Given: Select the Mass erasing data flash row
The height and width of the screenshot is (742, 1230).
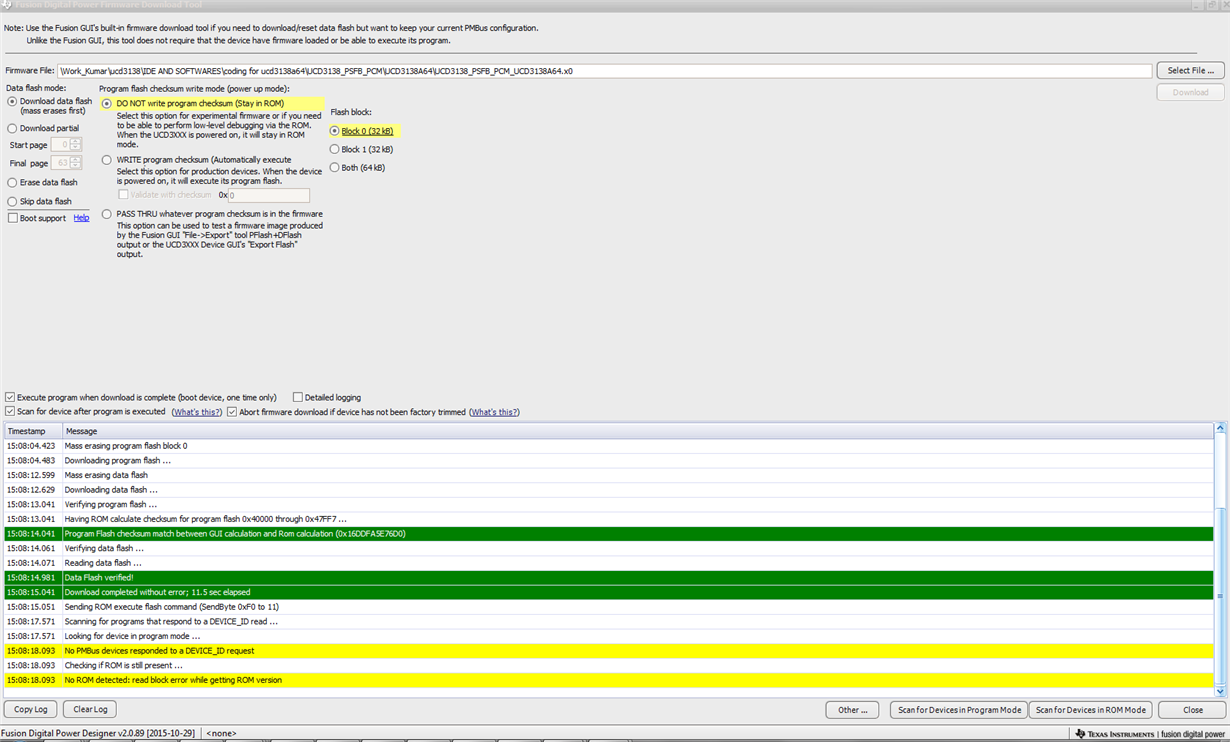Looking at the screenshot, I should 609,475.
